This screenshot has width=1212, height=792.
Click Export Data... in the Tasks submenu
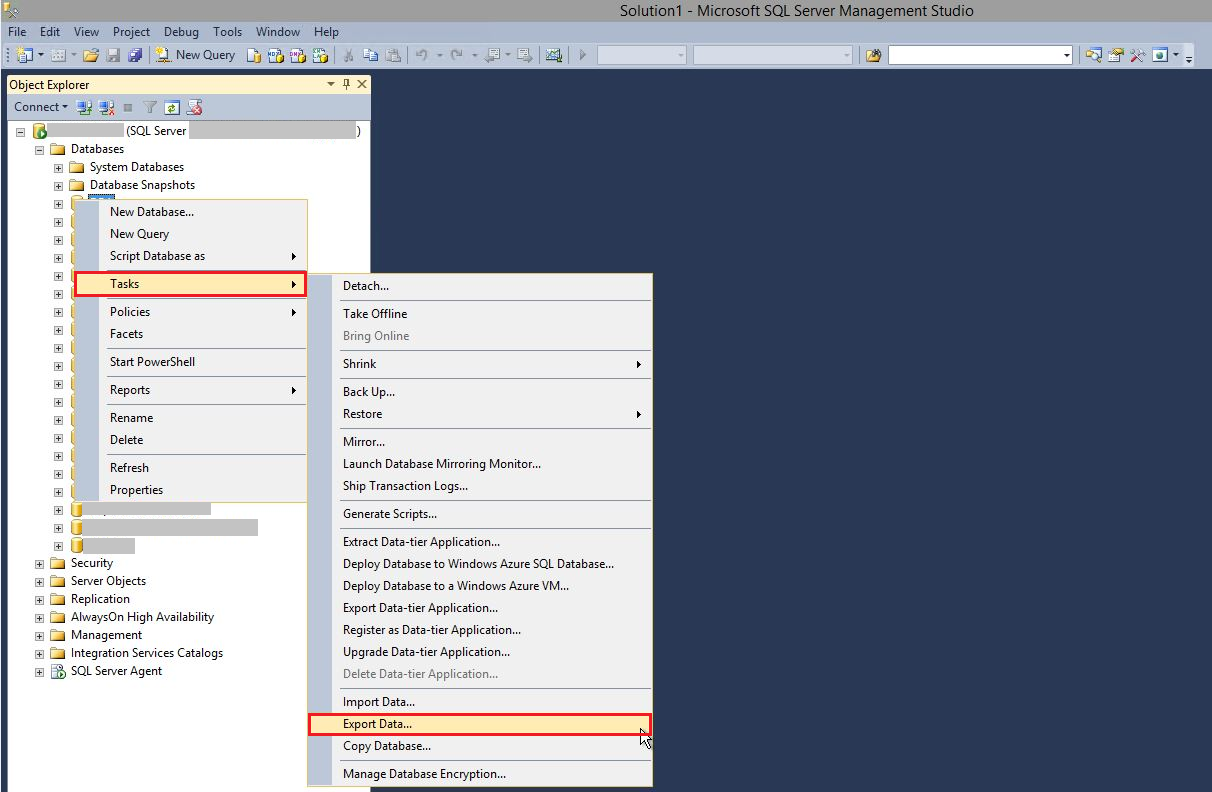point(480,724)
